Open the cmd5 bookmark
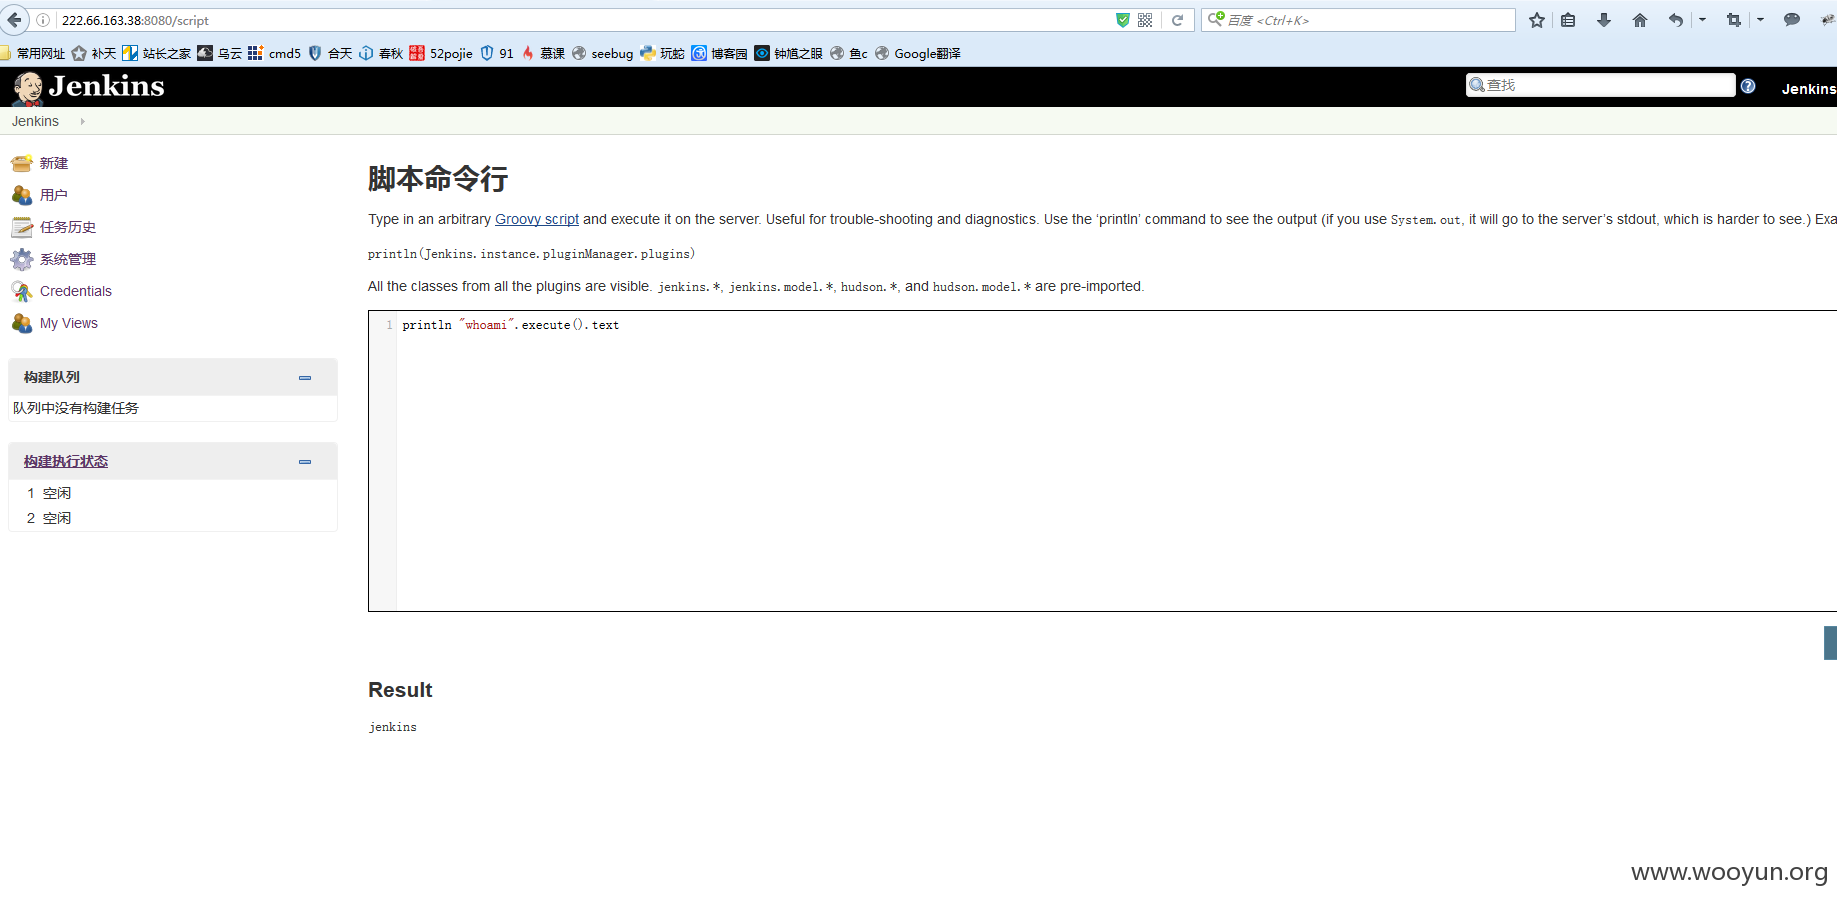The image size is (1837, 901). pyautogui.click(x=275, y=53)
